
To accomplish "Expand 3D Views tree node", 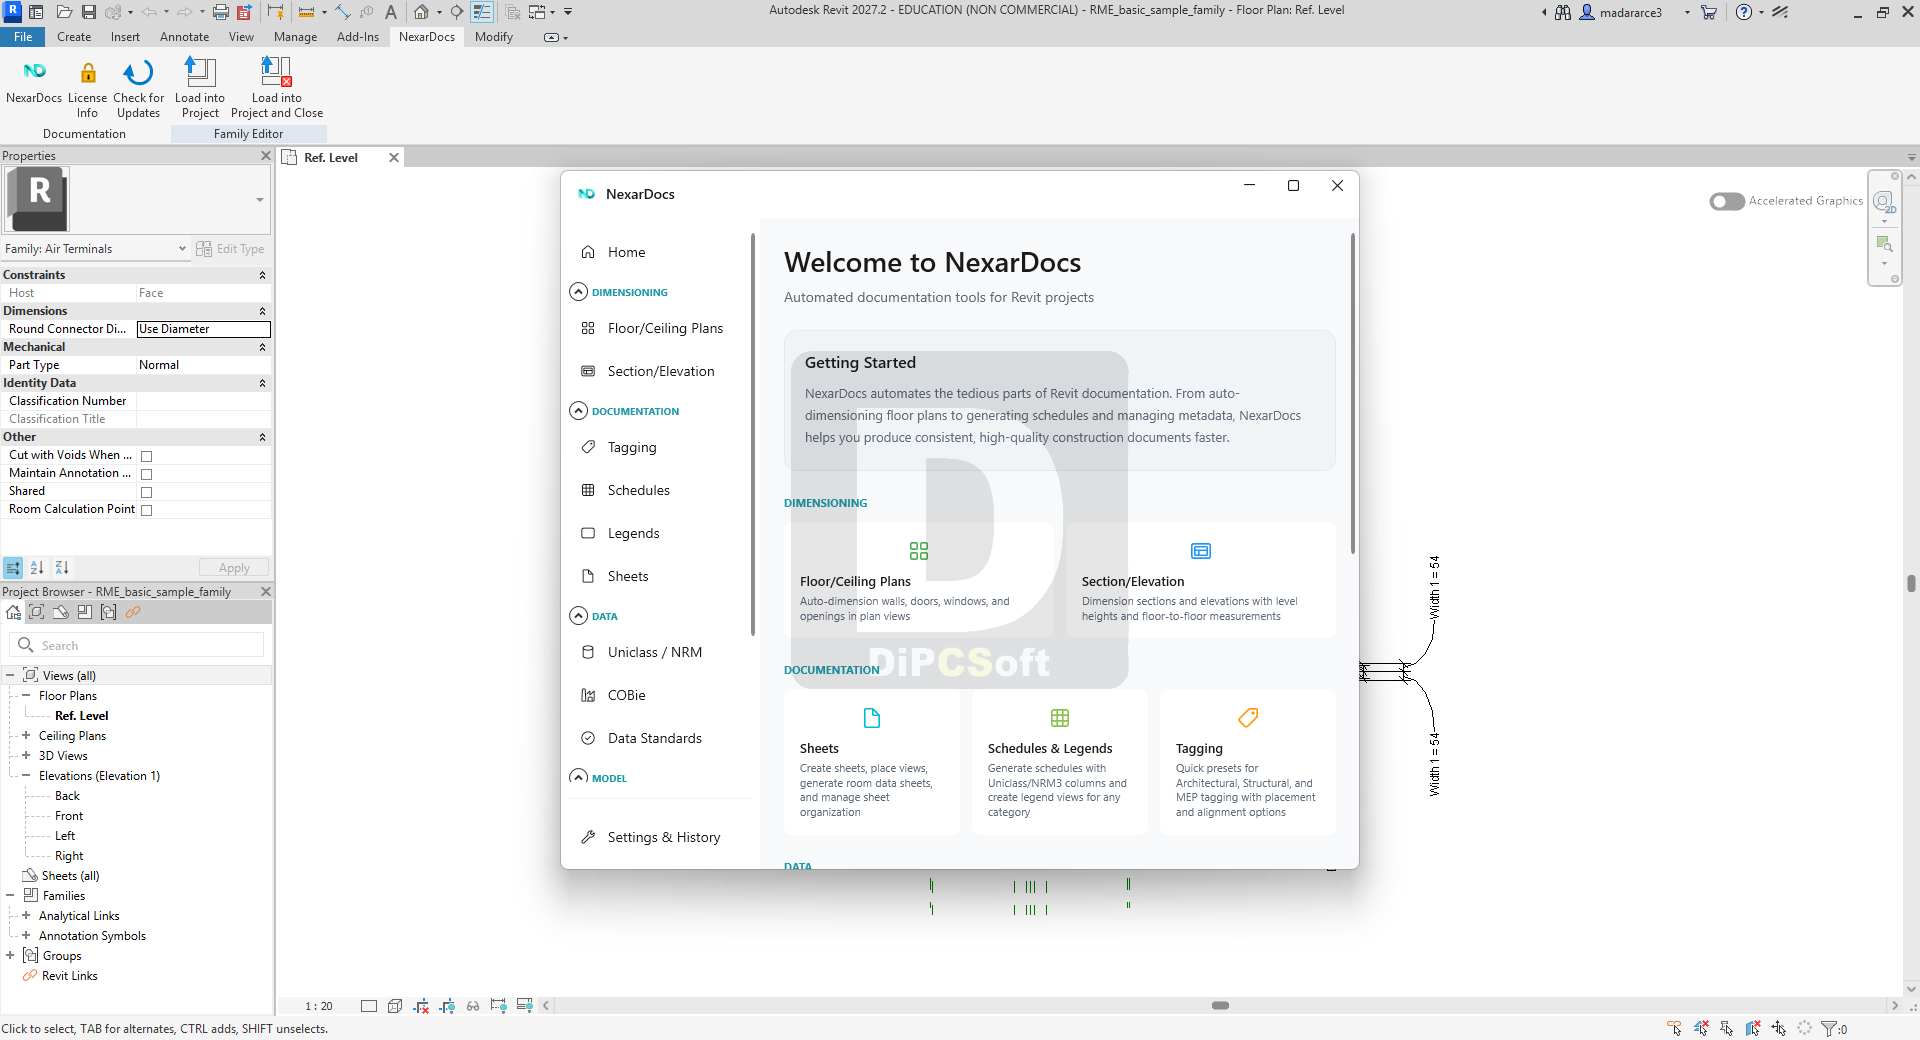I will point(26,755).
